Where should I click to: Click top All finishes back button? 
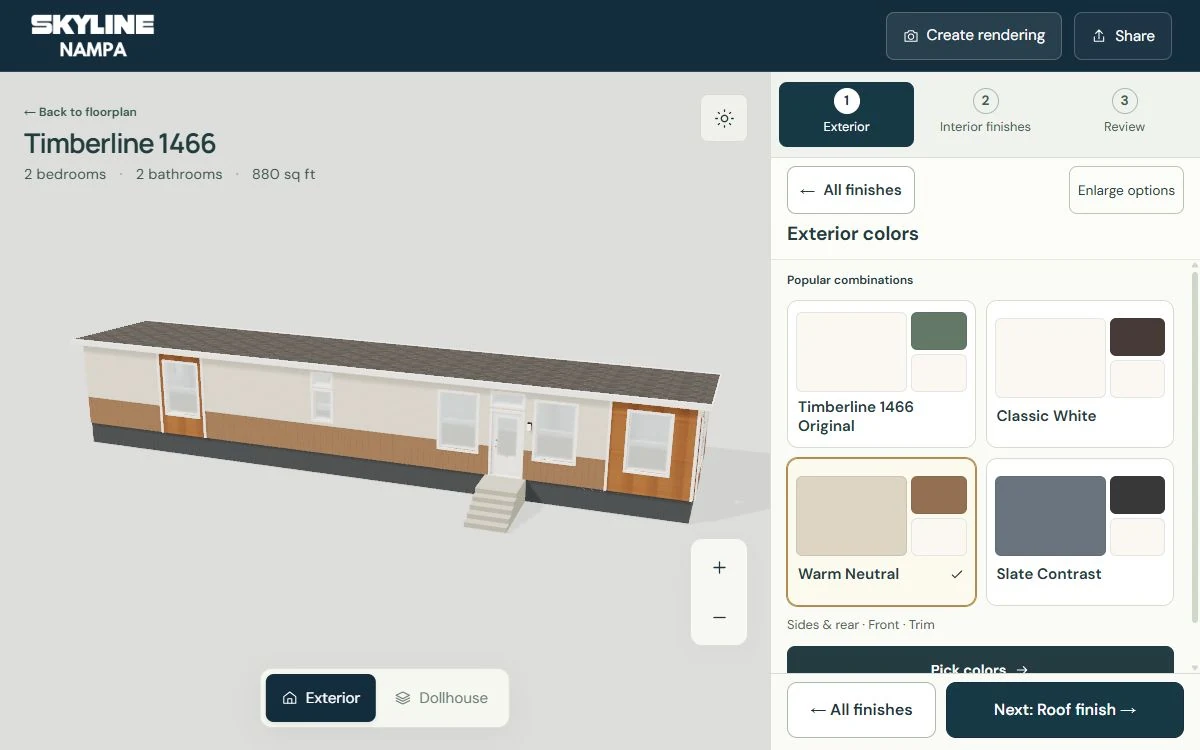click(851, 190)
